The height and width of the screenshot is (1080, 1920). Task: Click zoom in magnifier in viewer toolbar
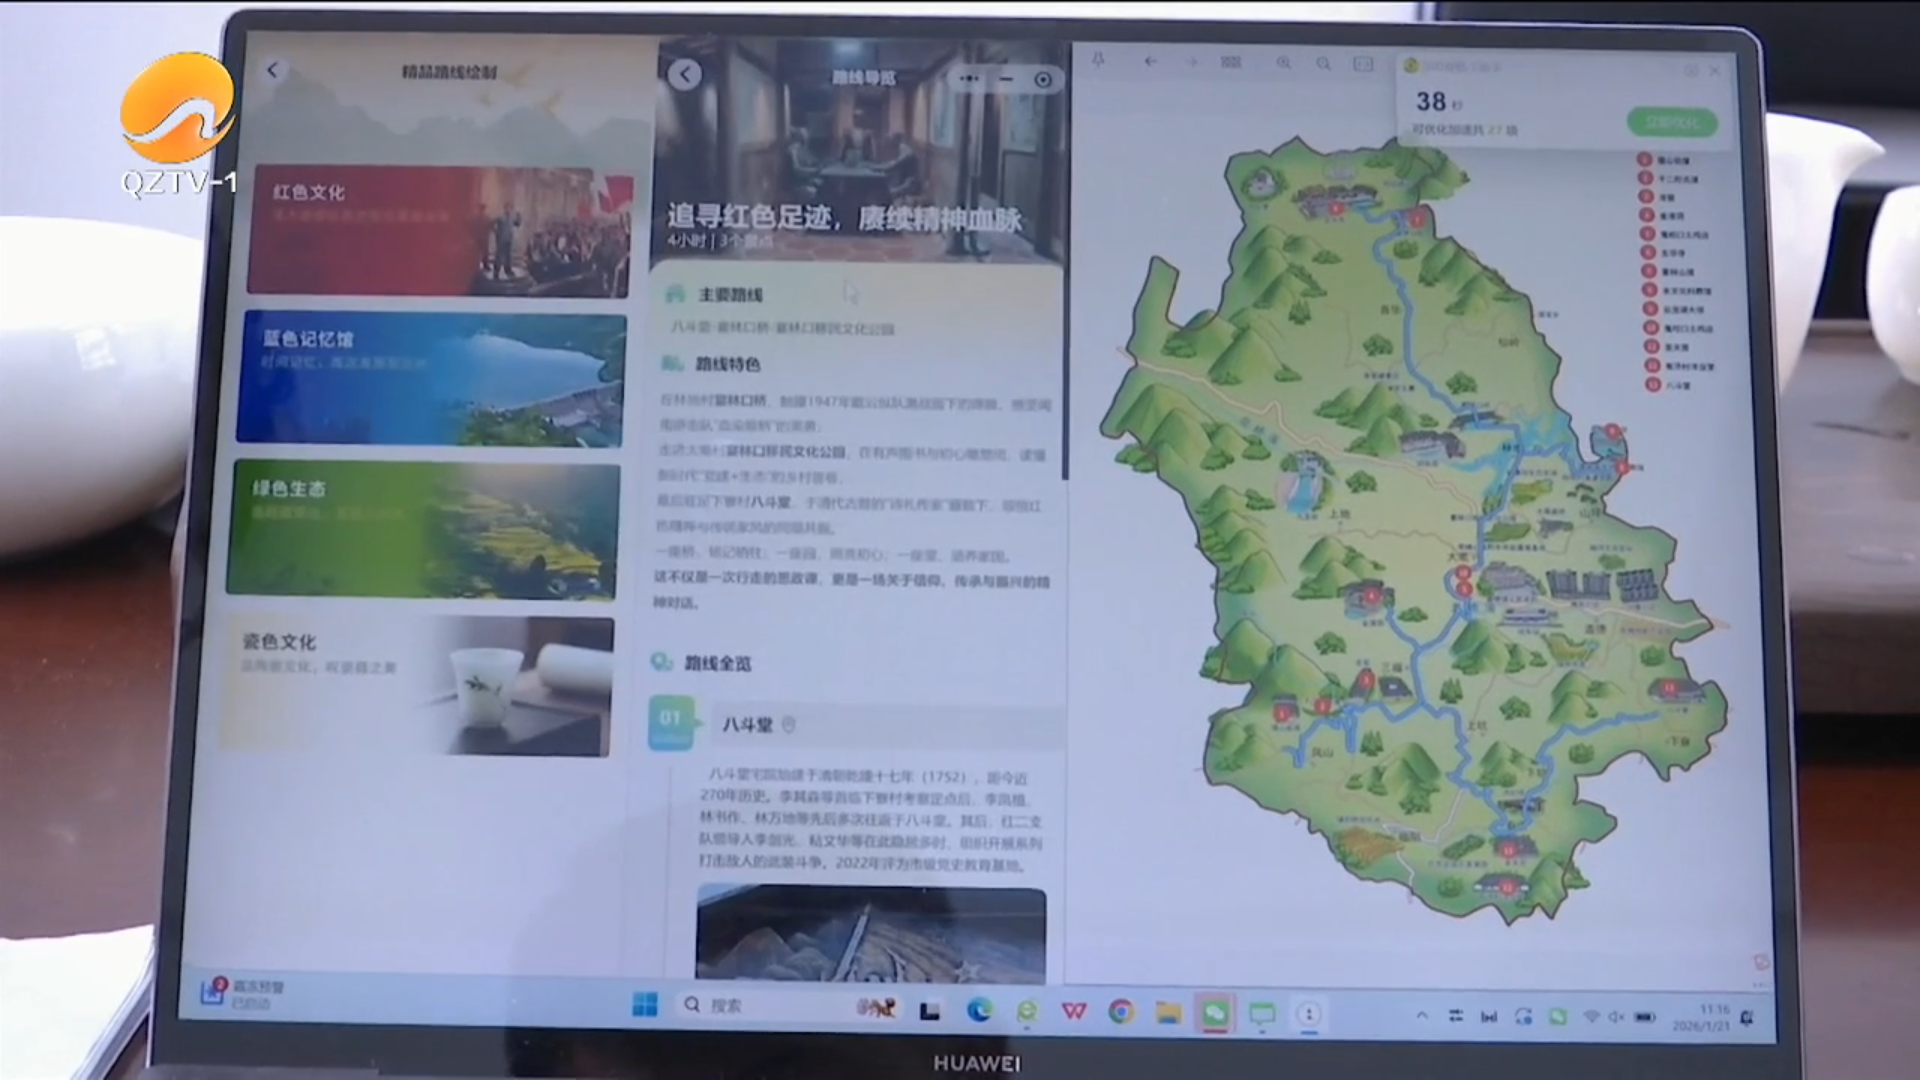(x=1283, y=63)
